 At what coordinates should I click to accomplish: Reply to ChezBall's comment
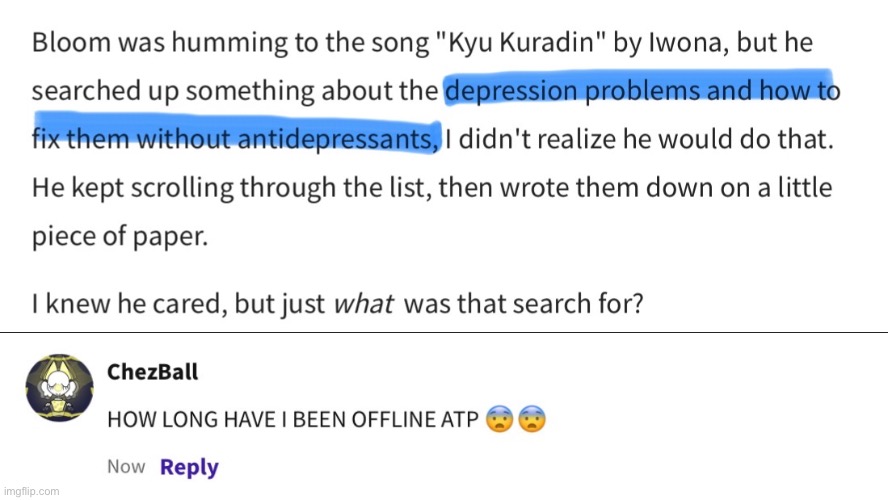(189, 466)
